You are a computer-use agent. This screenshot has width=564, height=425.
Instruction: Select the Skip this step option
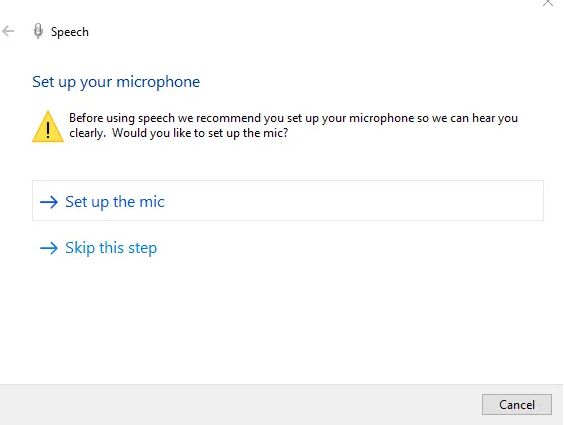(99, 248)
